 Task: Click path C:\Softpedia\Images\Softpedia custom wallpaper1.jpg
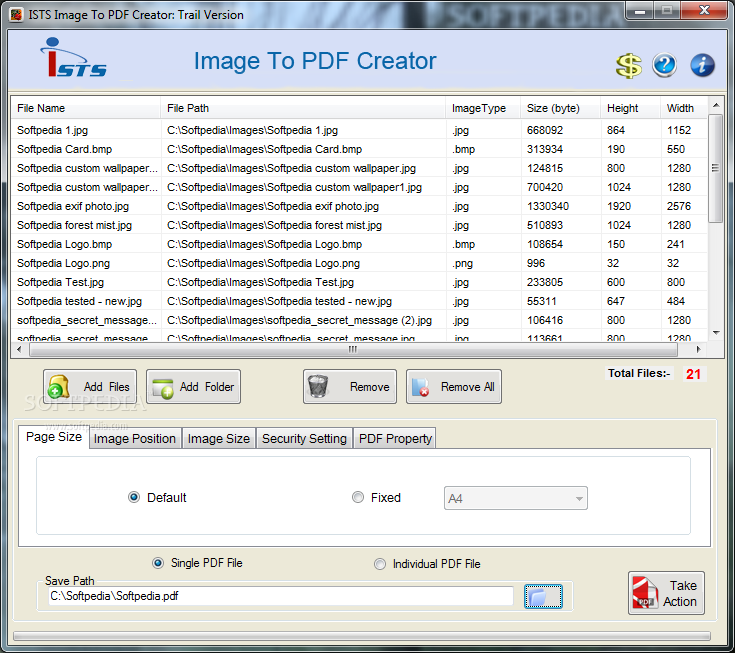[294, 188]
